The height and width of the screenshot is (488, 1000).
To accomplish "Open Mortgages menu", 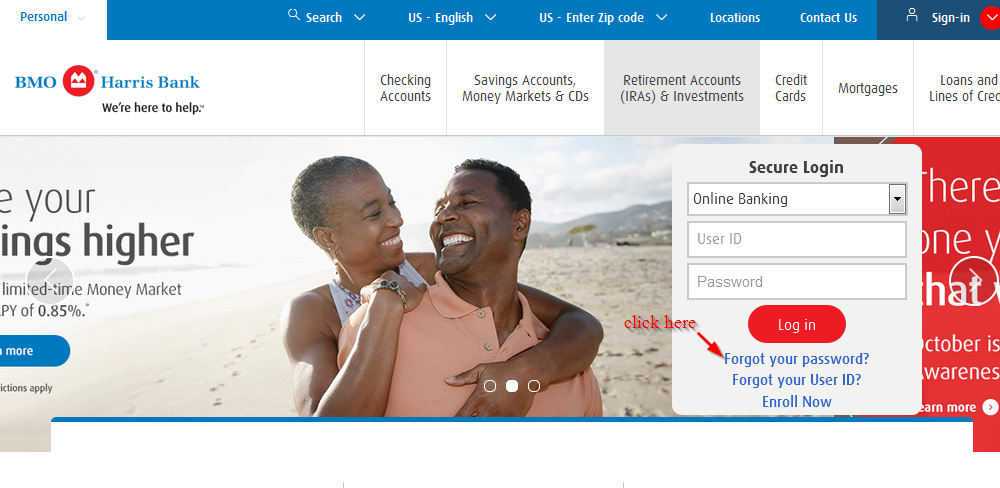I will coord(868,88).
